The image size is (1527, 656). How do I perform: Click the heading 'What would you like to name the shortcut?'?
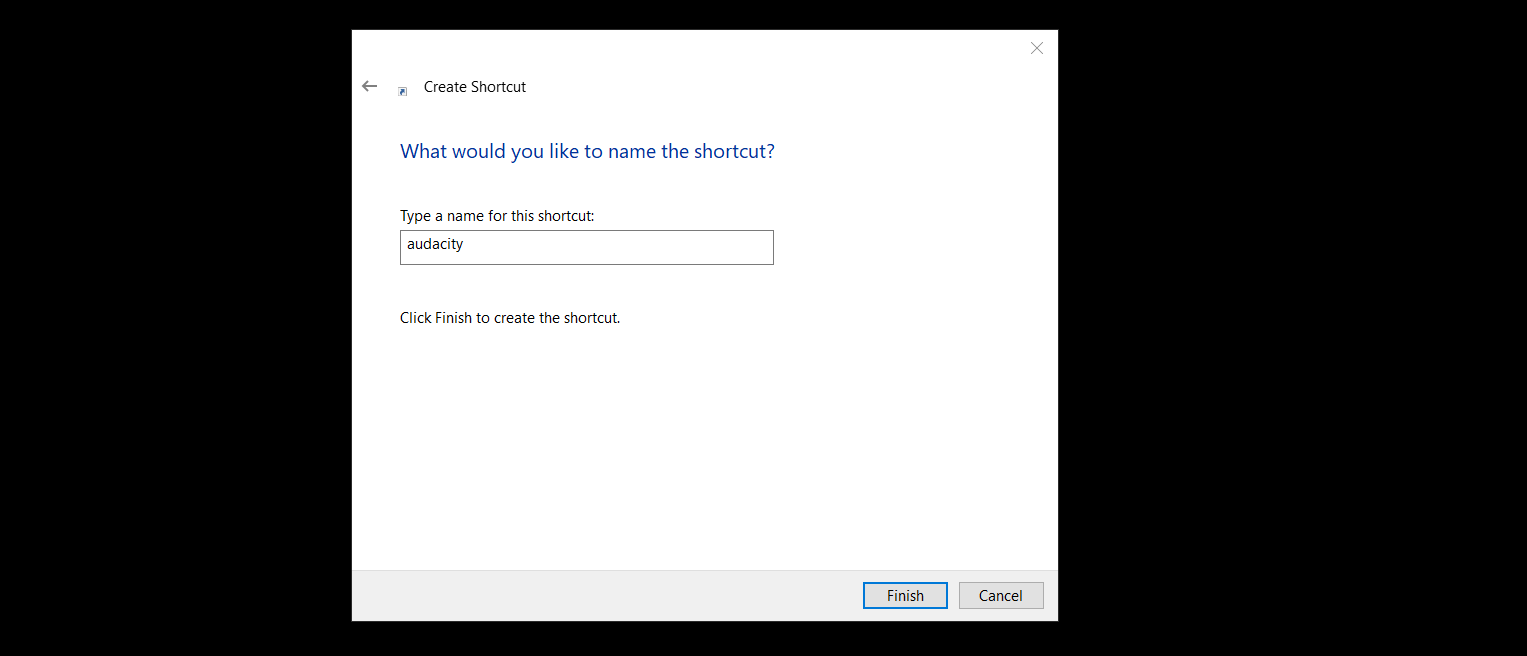587,152
